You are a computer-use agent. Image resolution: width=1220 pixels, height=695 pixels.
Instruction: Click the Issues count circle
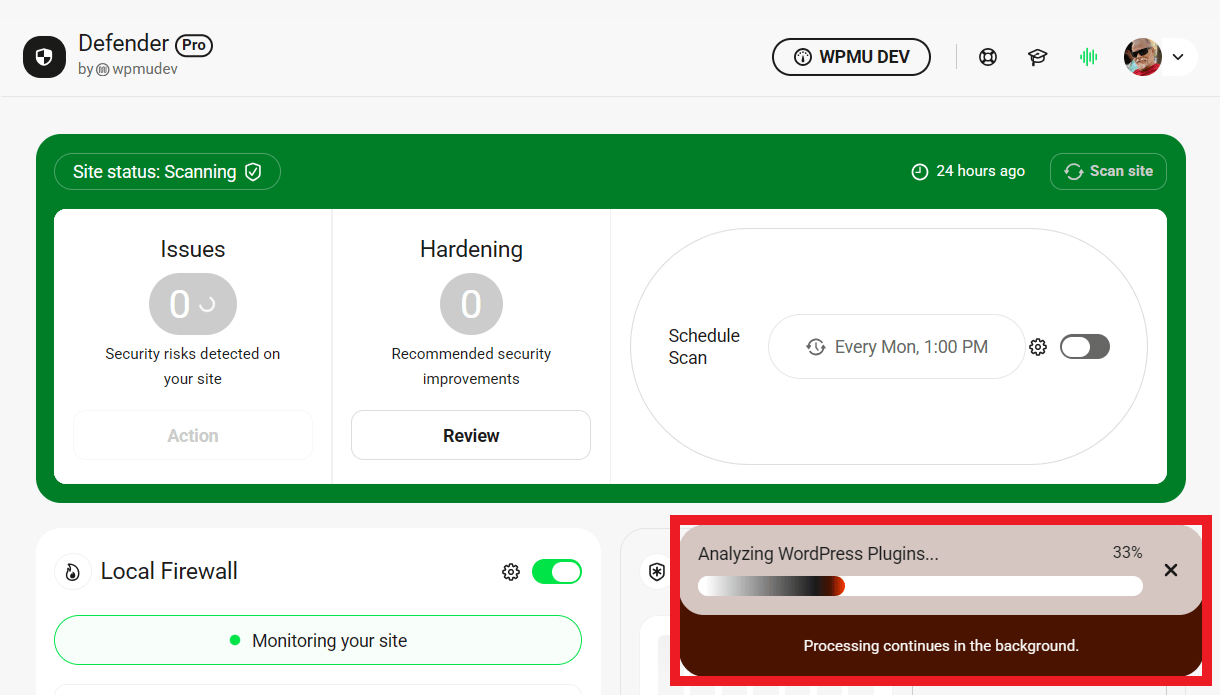(193, 304)
